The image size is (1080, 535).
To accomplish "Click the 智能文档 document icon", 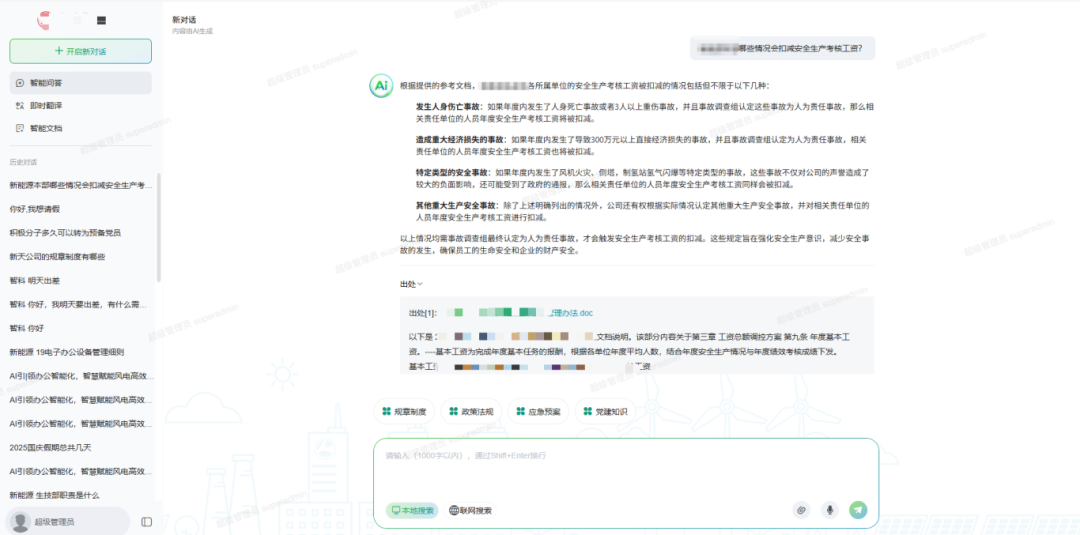I will tap(19, 128).
